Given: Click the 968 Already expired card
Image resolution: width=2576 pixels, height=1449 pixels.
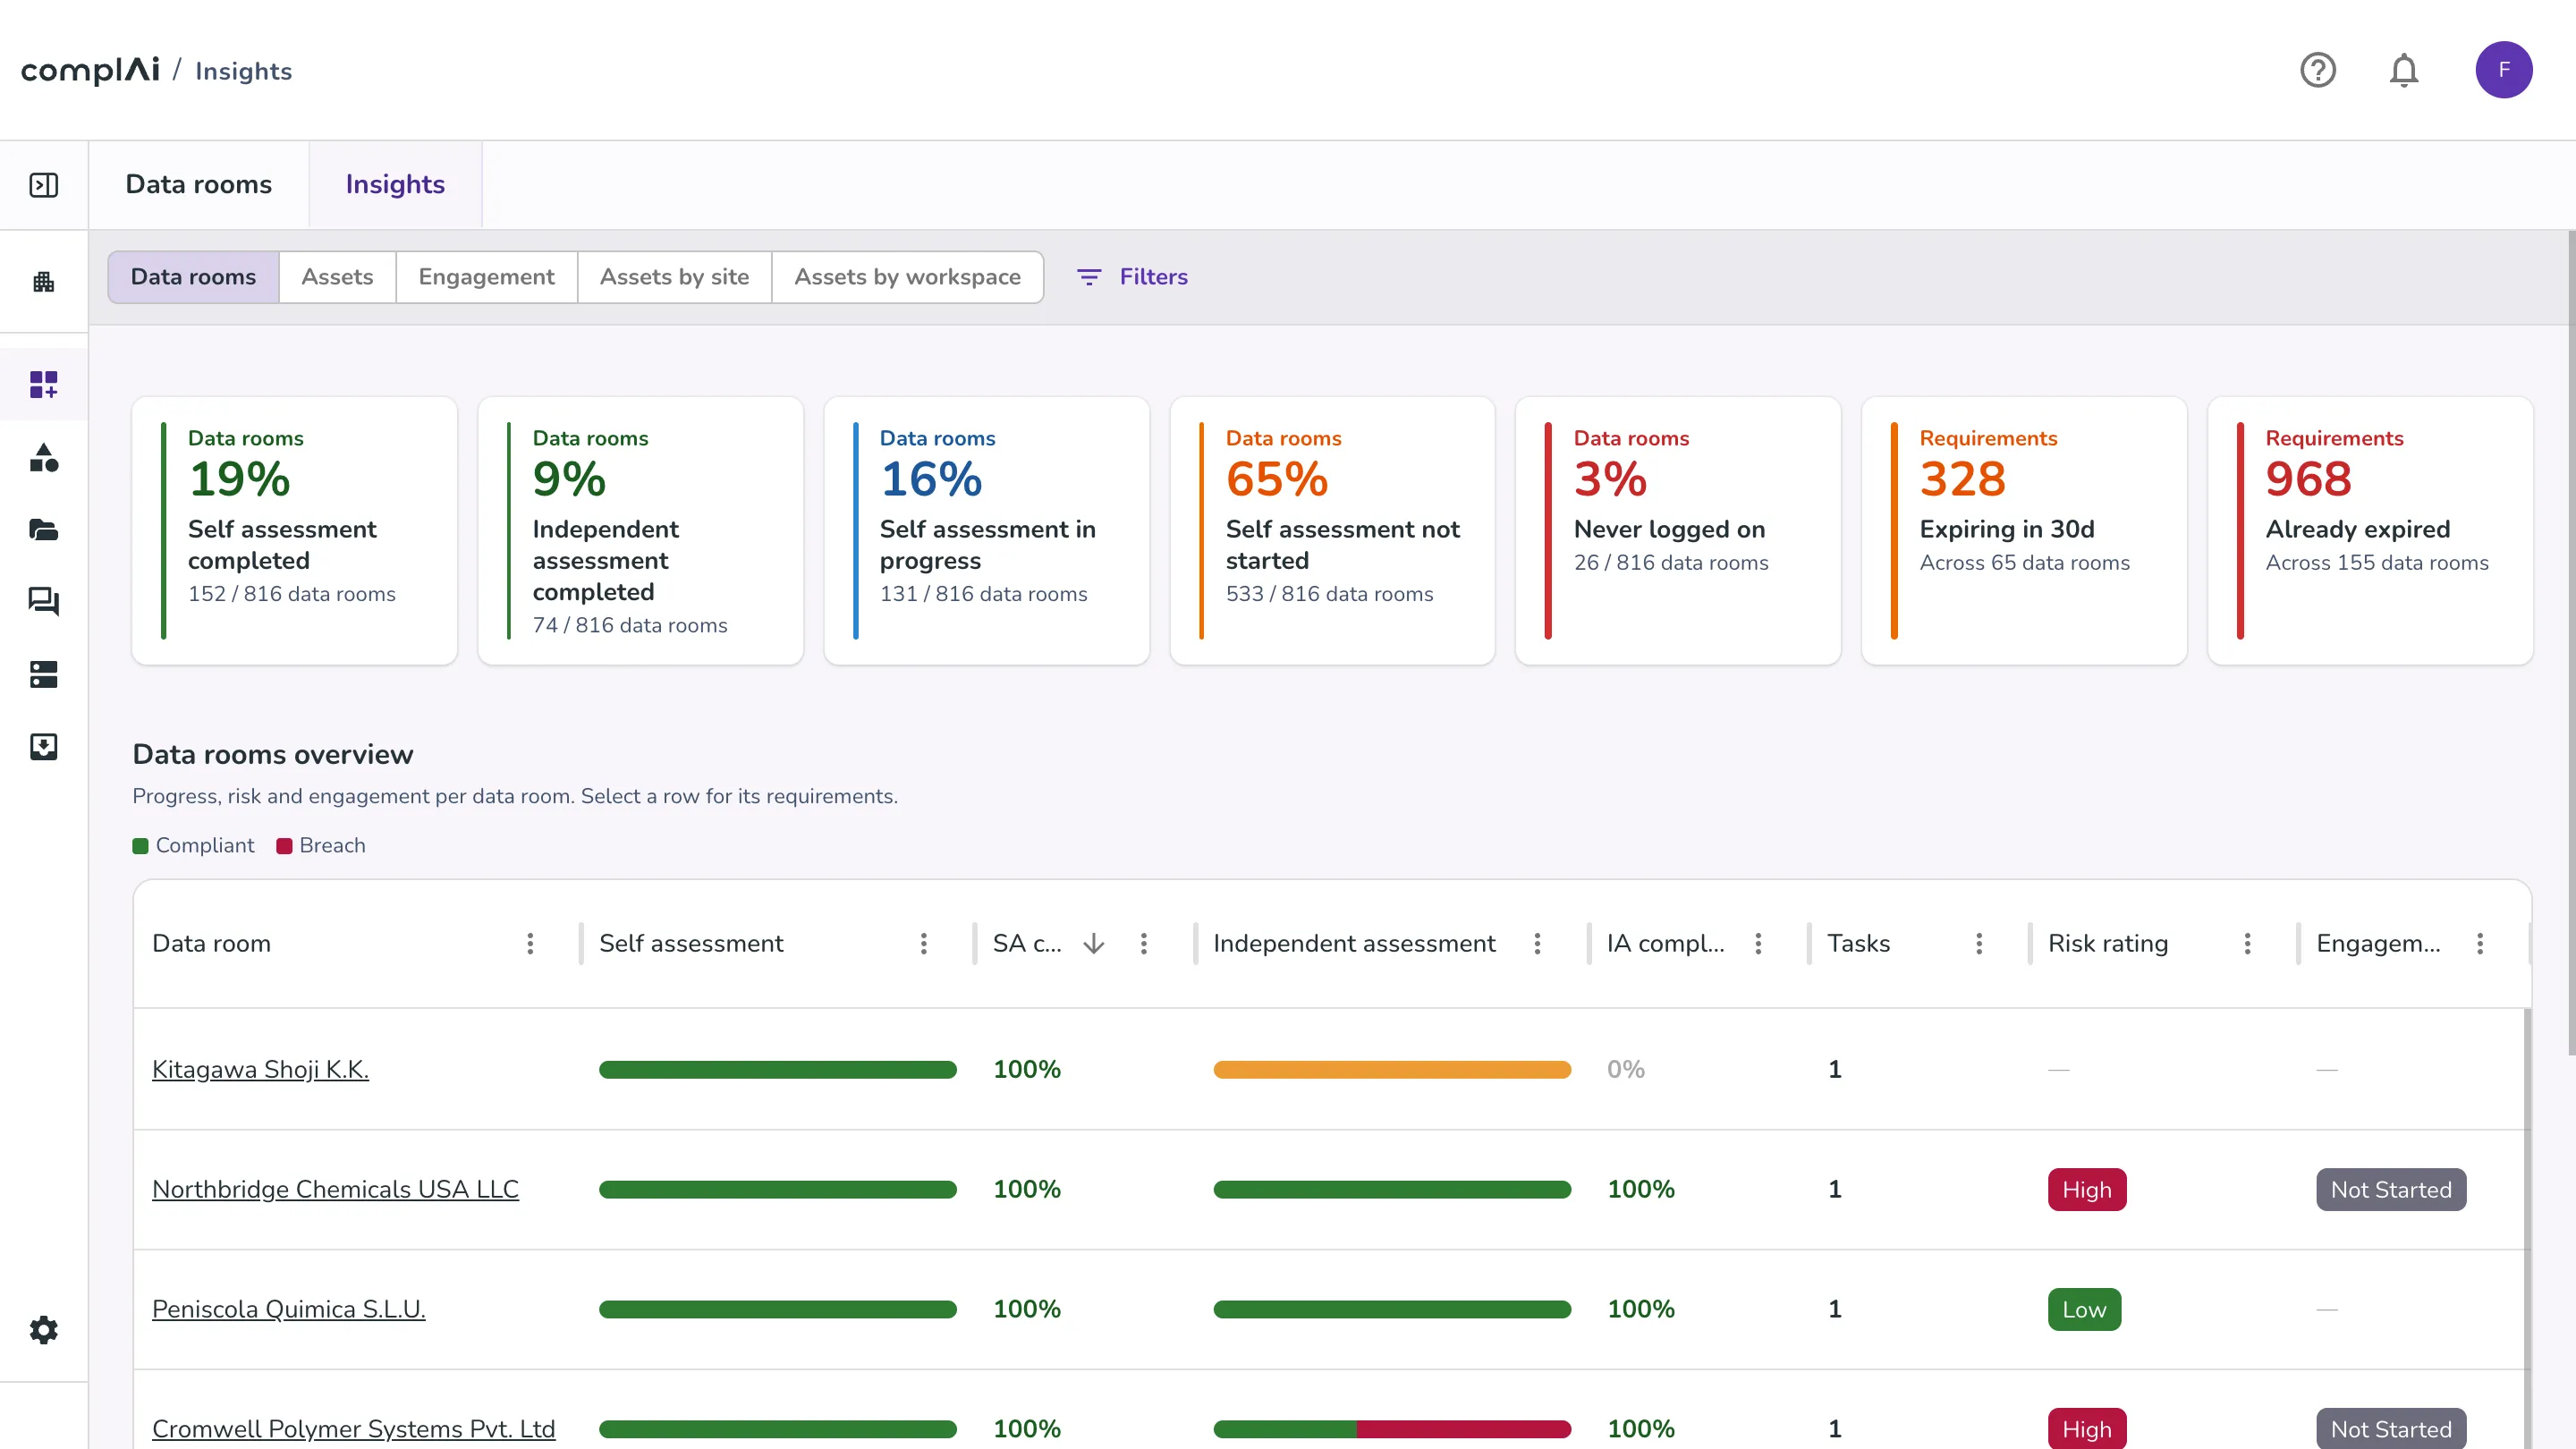Looking at the screenshot, I should [2370, 531].
